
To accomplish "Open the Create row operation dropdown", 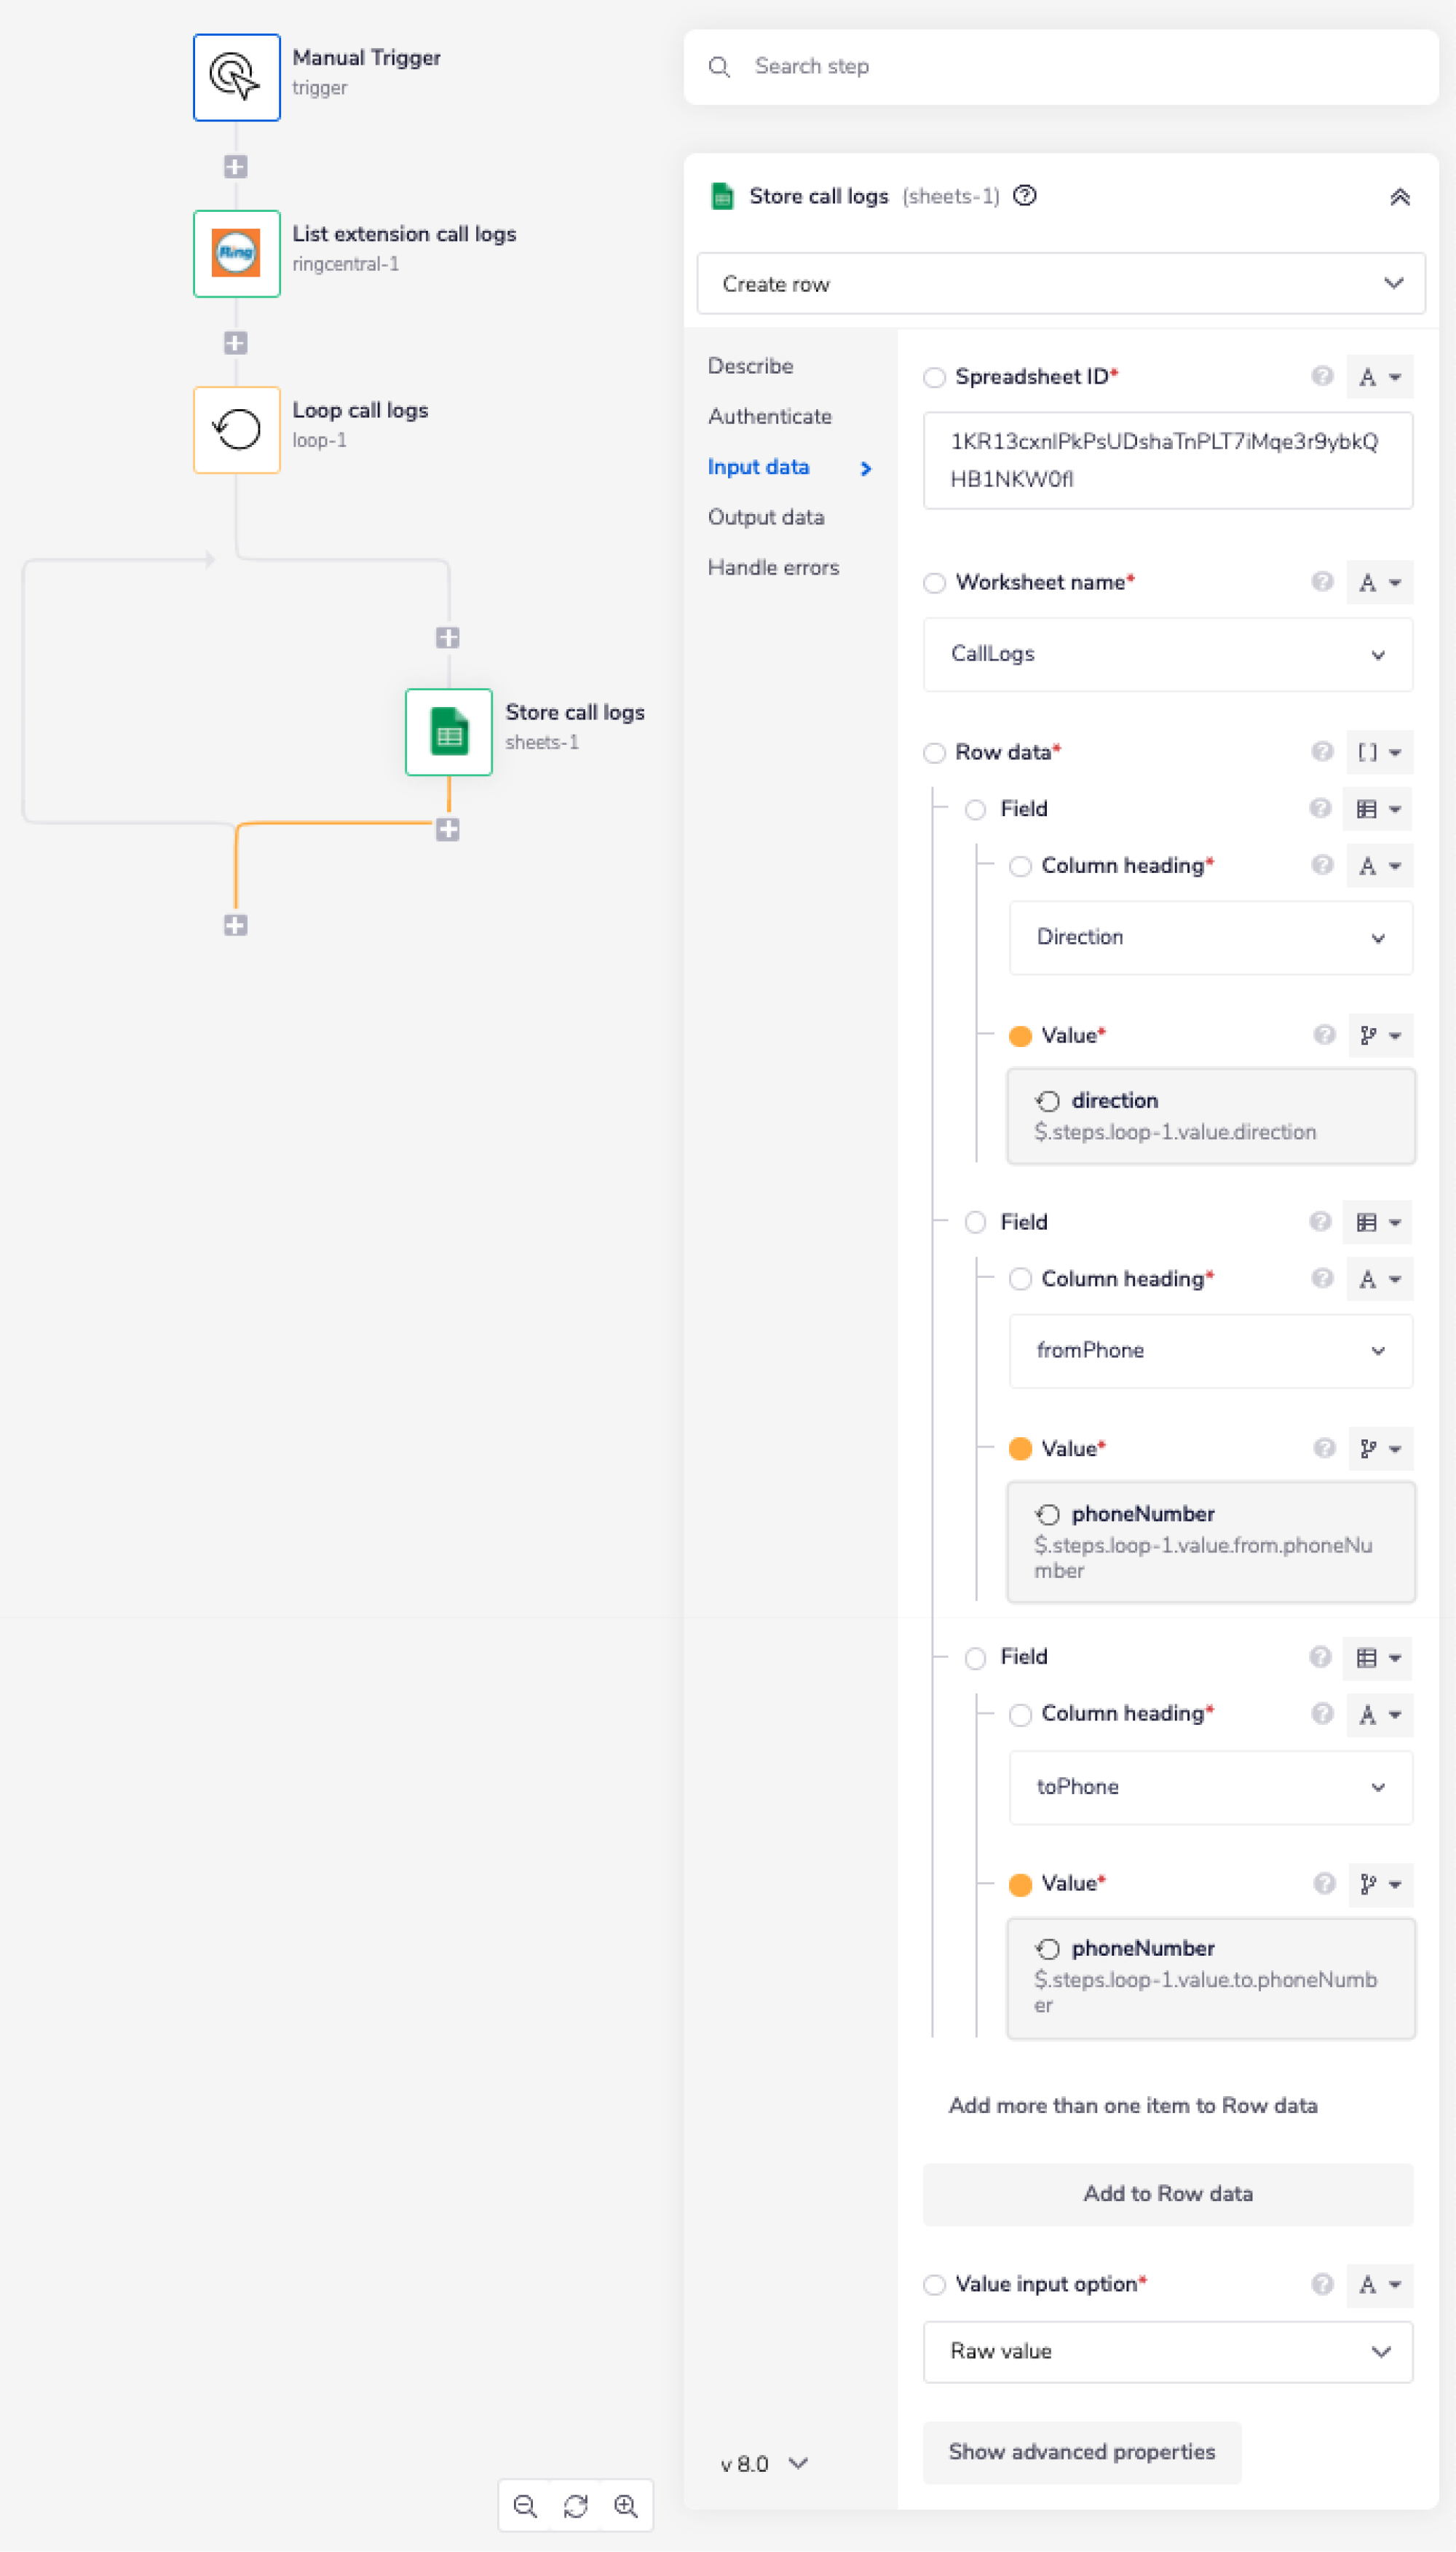I will point(1062,284).
